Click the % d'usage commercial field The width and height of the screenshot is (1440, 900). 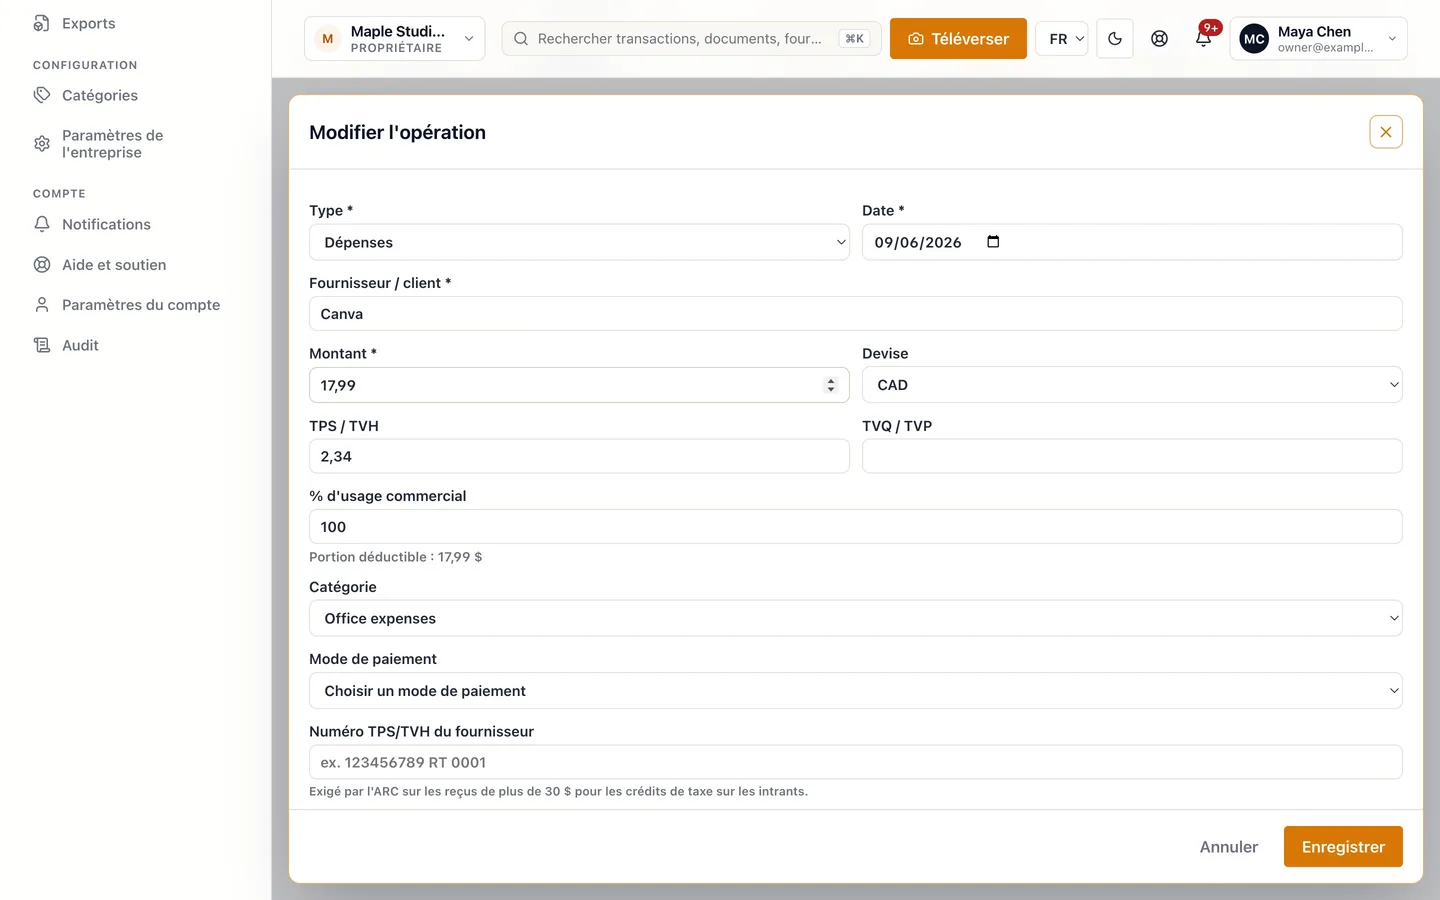(x=856, y=527)
